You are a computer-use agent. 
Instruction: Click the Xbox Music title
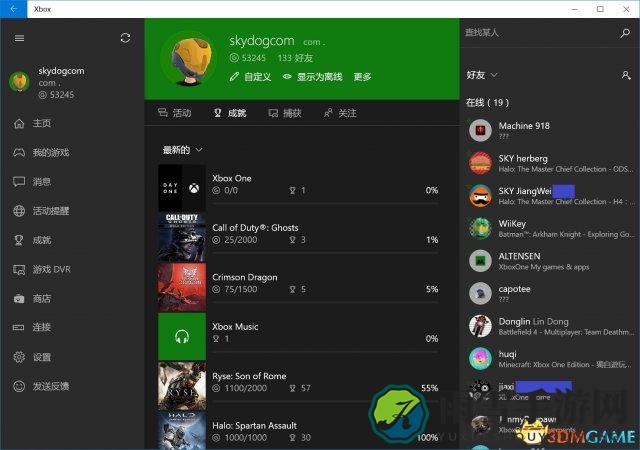point(235,327)
